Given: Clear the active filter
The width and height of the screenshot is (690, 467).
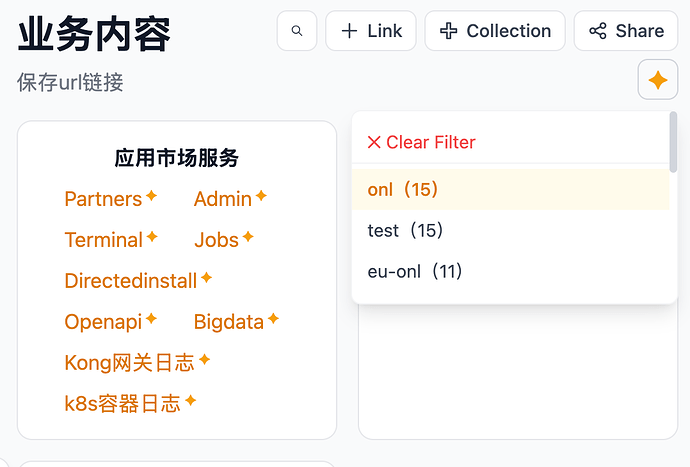Looking at the screenshot, I should coord(421,142).
